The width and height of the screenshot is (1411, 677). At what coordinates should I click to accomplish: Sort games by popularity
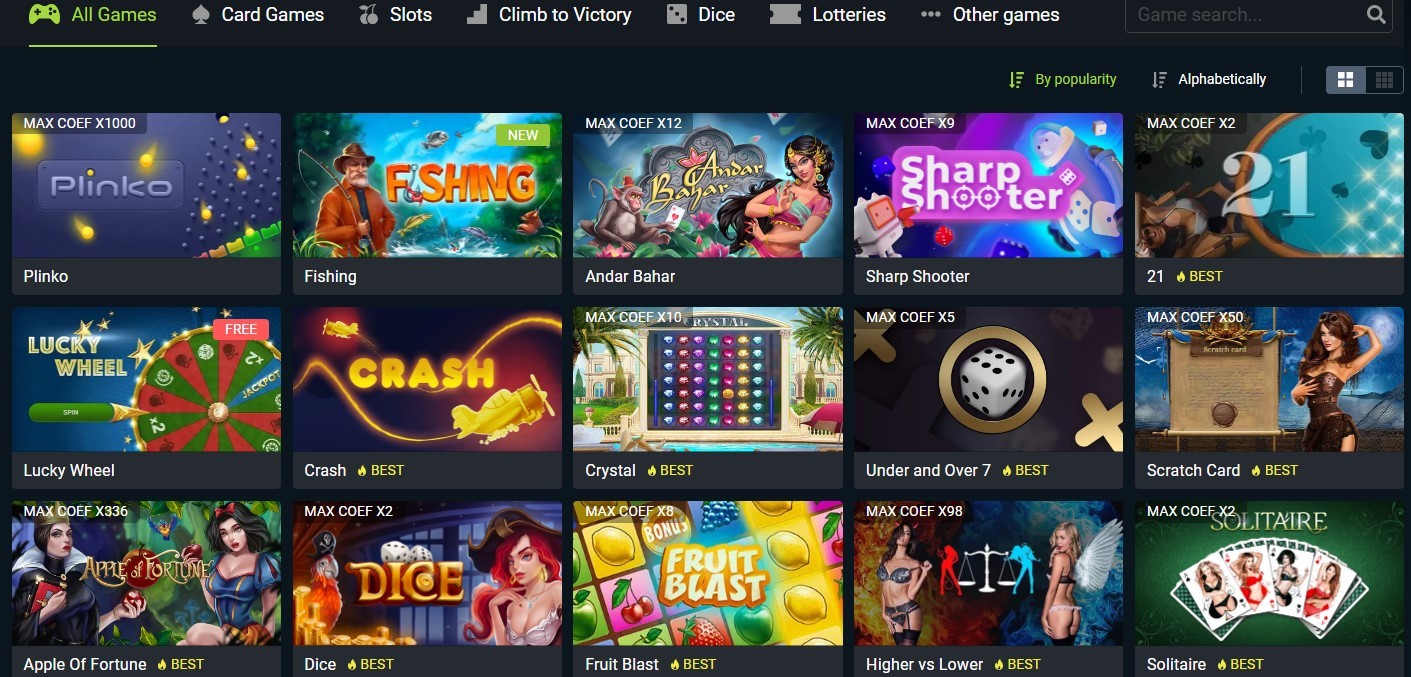tap(1063, 79)
